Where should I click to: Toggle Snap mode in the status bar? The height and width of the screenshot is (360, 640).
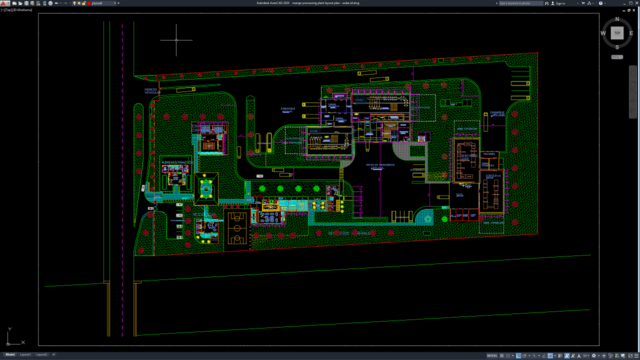508,356
